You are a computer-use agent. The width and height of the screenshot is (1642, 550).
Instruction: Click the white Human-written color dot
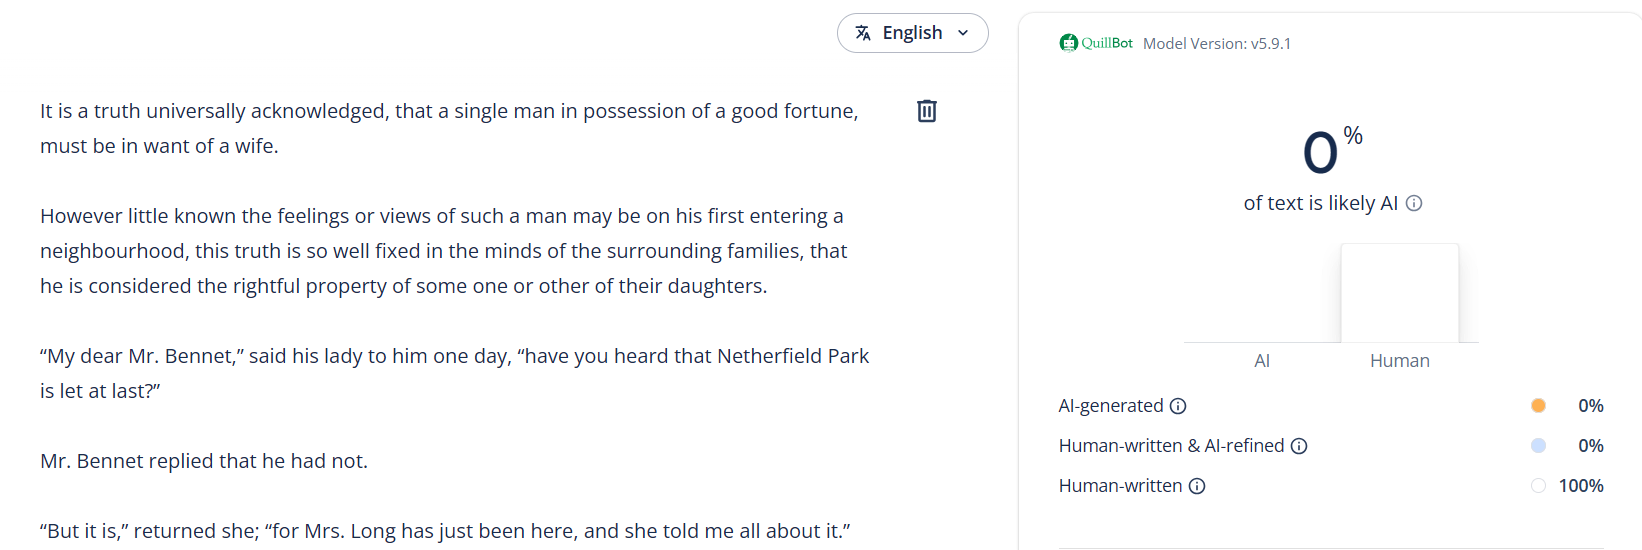(1538, 486)
